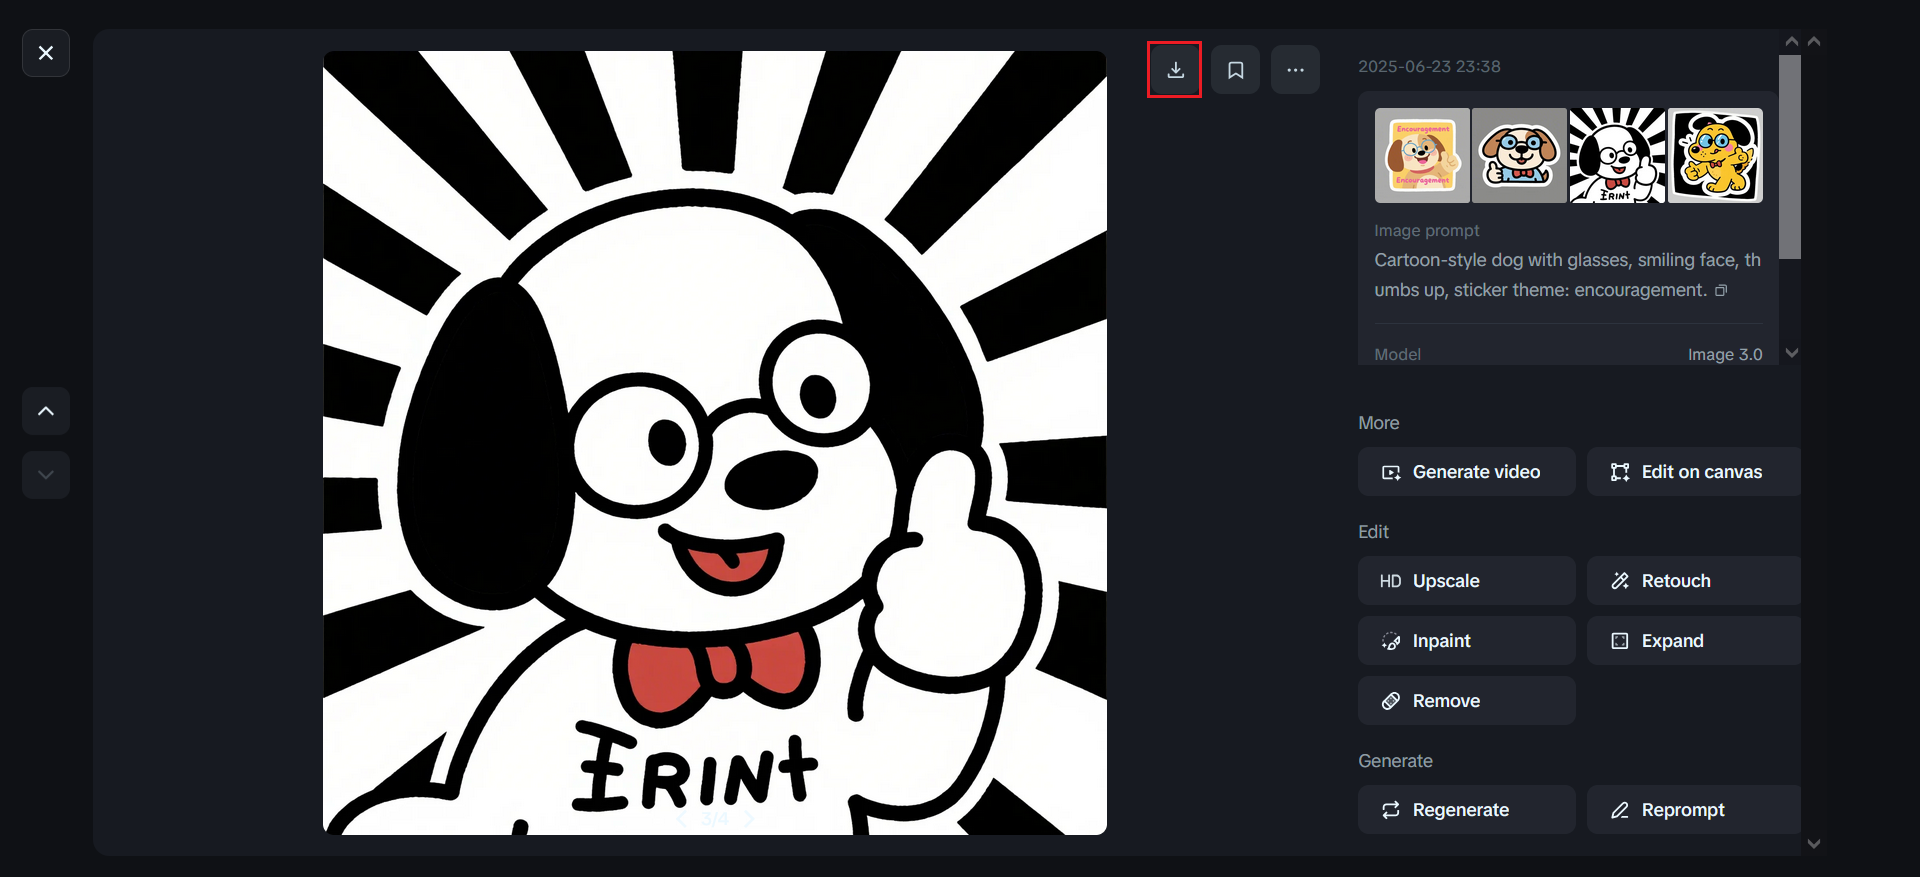This screenshot has height=877, width=1920.
Task: Open the three-dot more options menu
Action: [1295, 70]
